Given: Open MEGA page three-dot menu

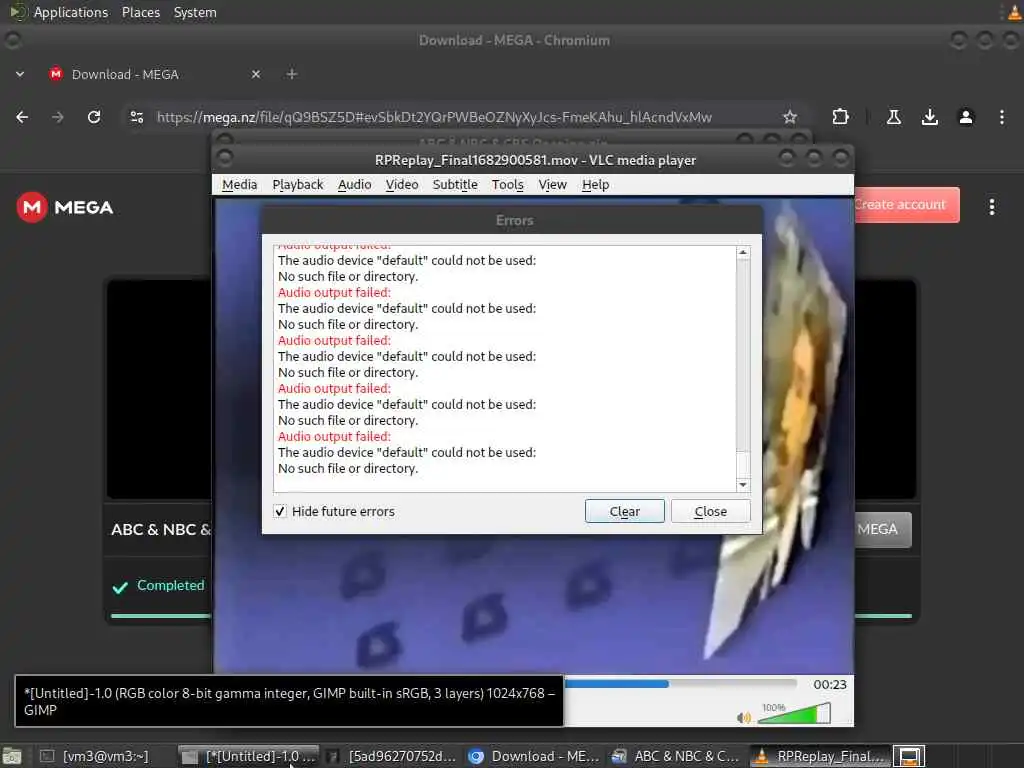Looking at the screenshot, I should pyautogui.click(x=991, y=206).
